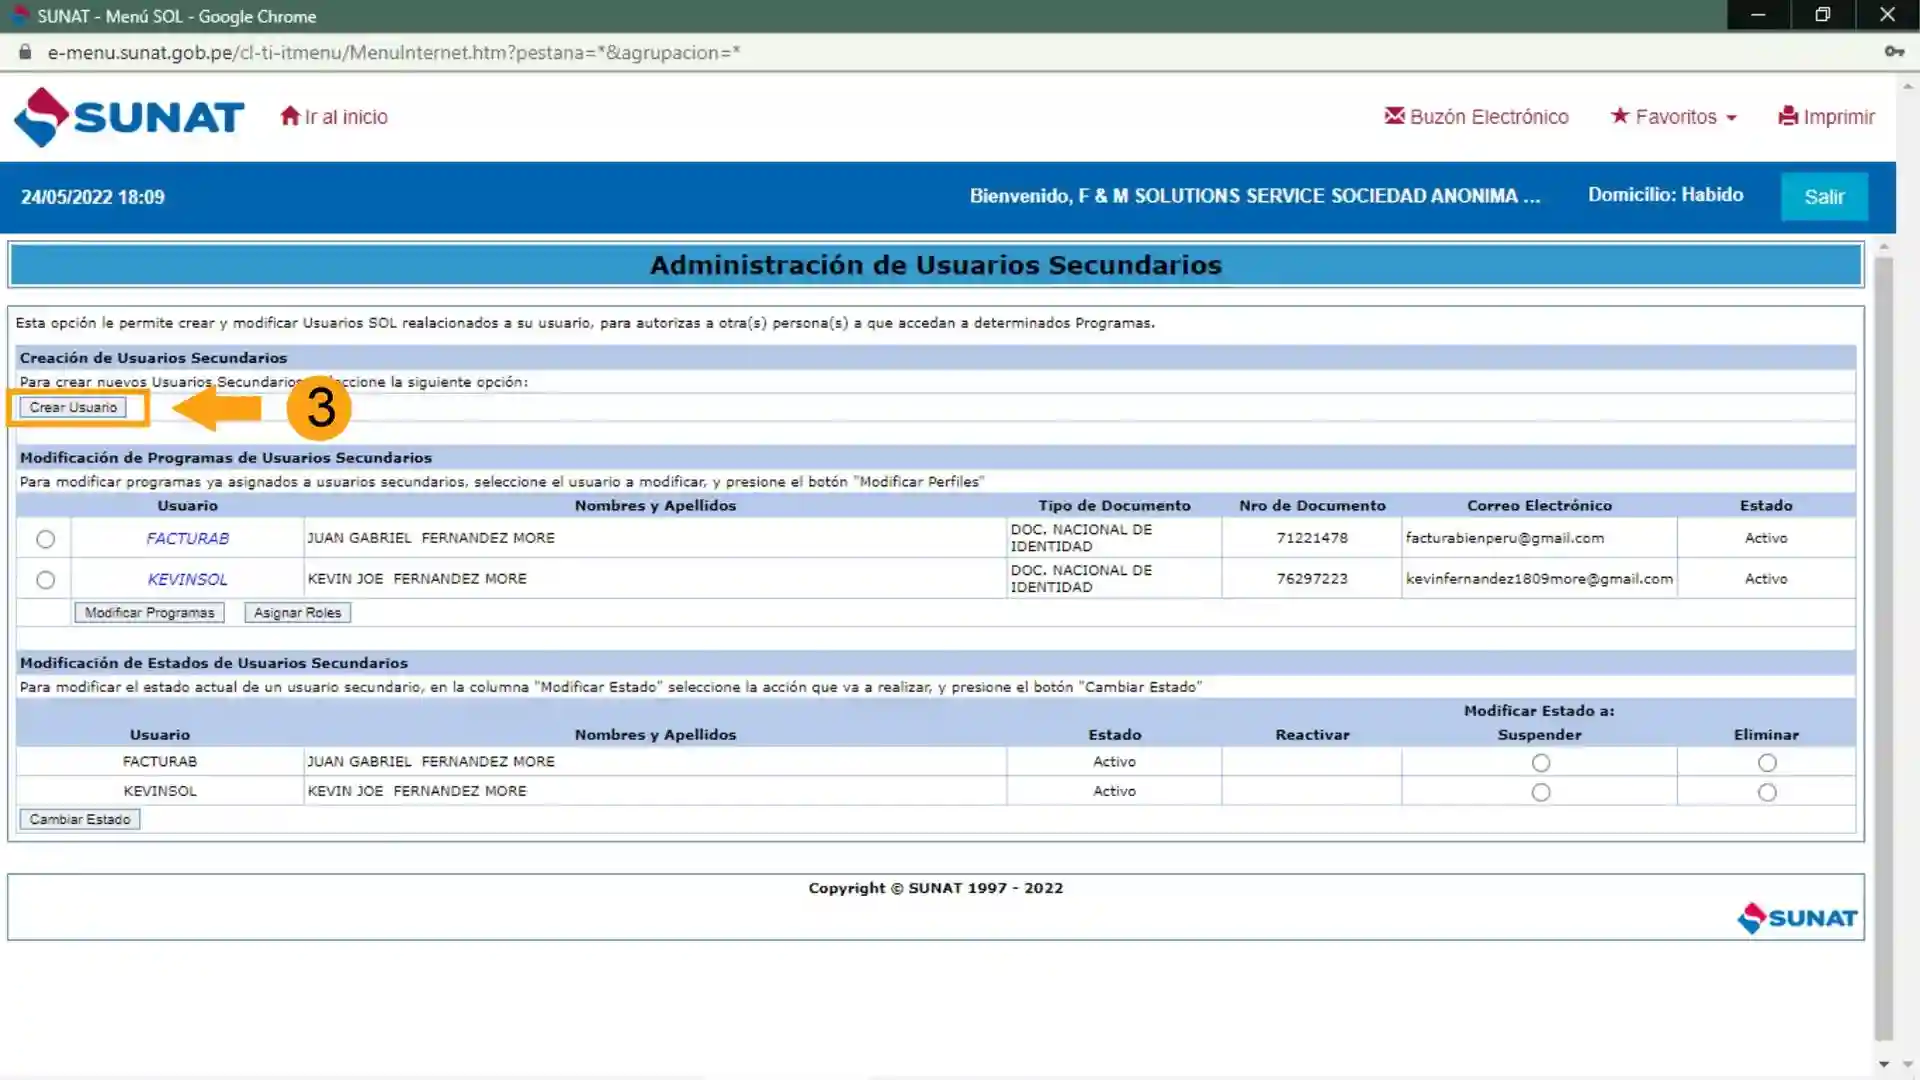Click email facturabienperu@gmail.com cell
The width and height of the screenshot is (1920, 1080).
1539,538
